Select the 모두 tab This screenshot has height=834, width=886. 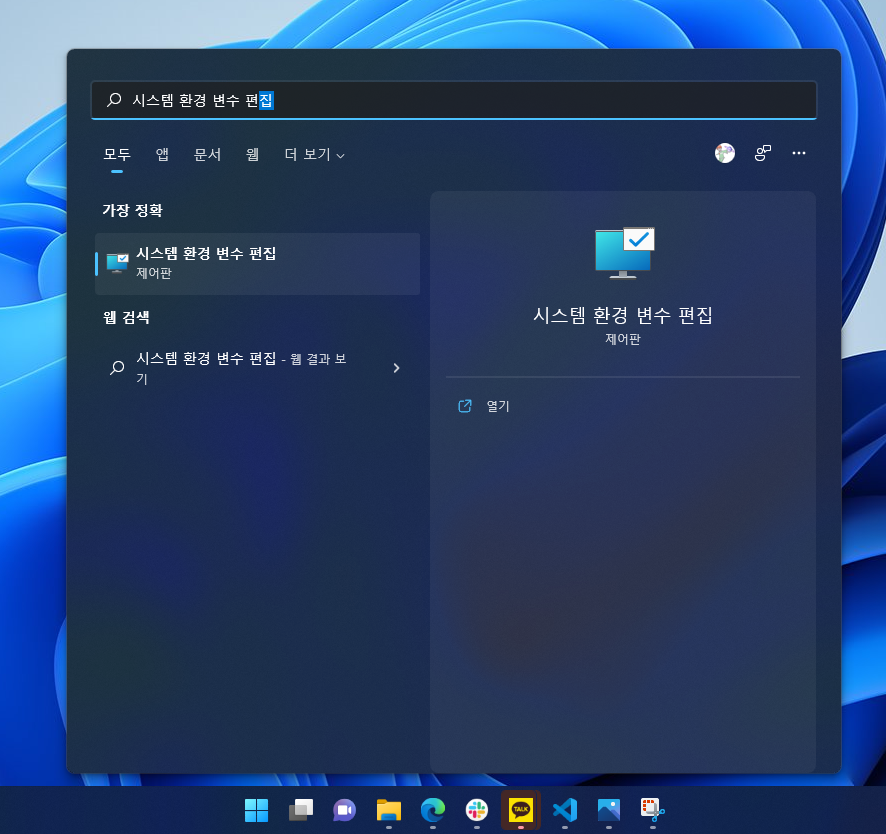click(x=117, y=154)
